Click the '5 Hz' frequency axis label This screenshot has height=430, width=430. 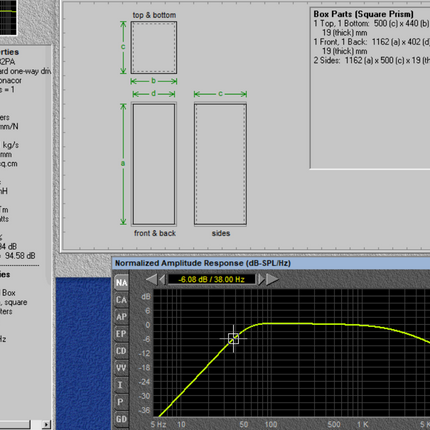[x=158, y=424]
